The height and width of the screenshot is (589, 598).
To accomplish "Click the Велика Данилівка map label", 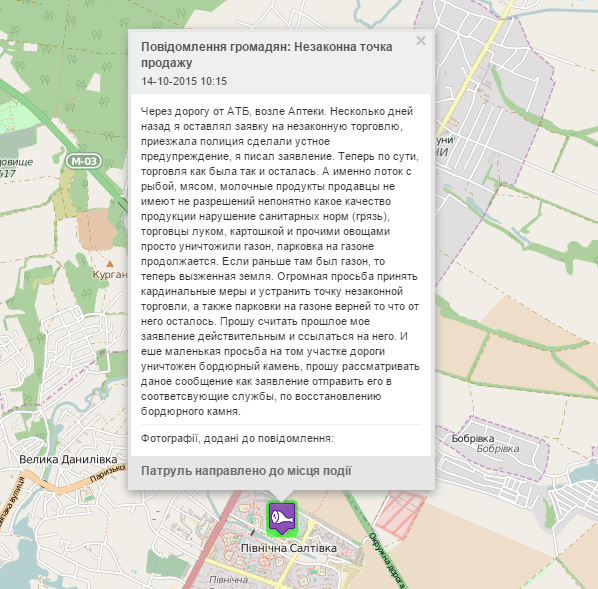I will point(68,459).
